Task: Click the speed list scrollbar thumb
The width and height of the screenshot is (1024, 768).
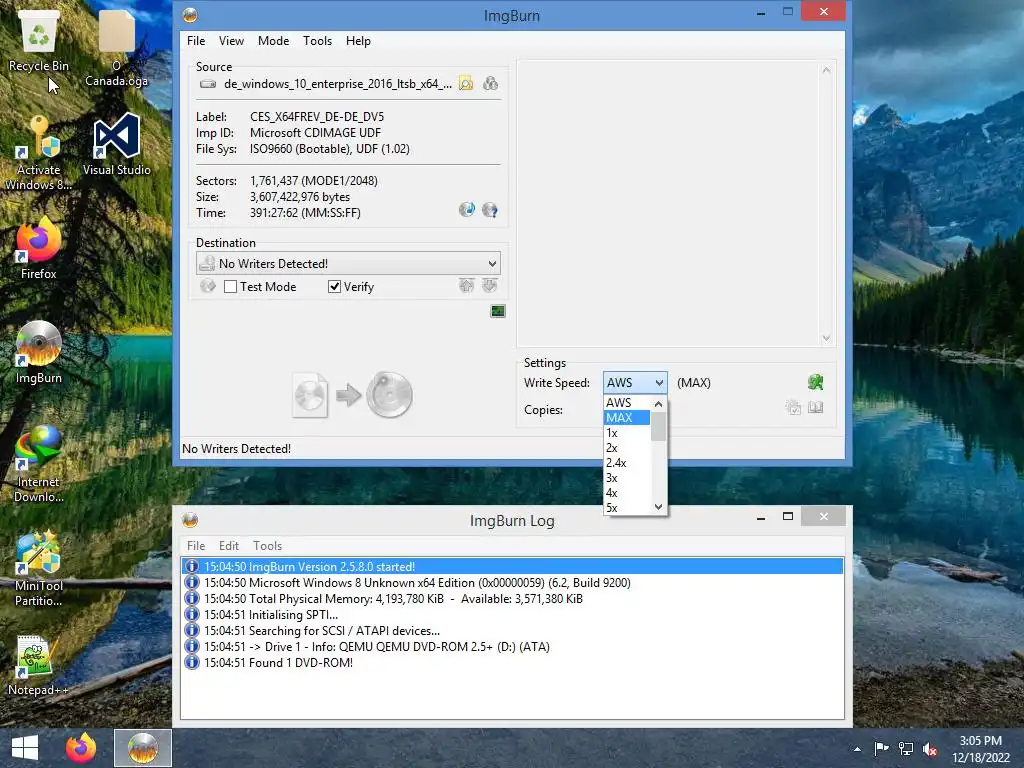Action: [x=658, y=427]
